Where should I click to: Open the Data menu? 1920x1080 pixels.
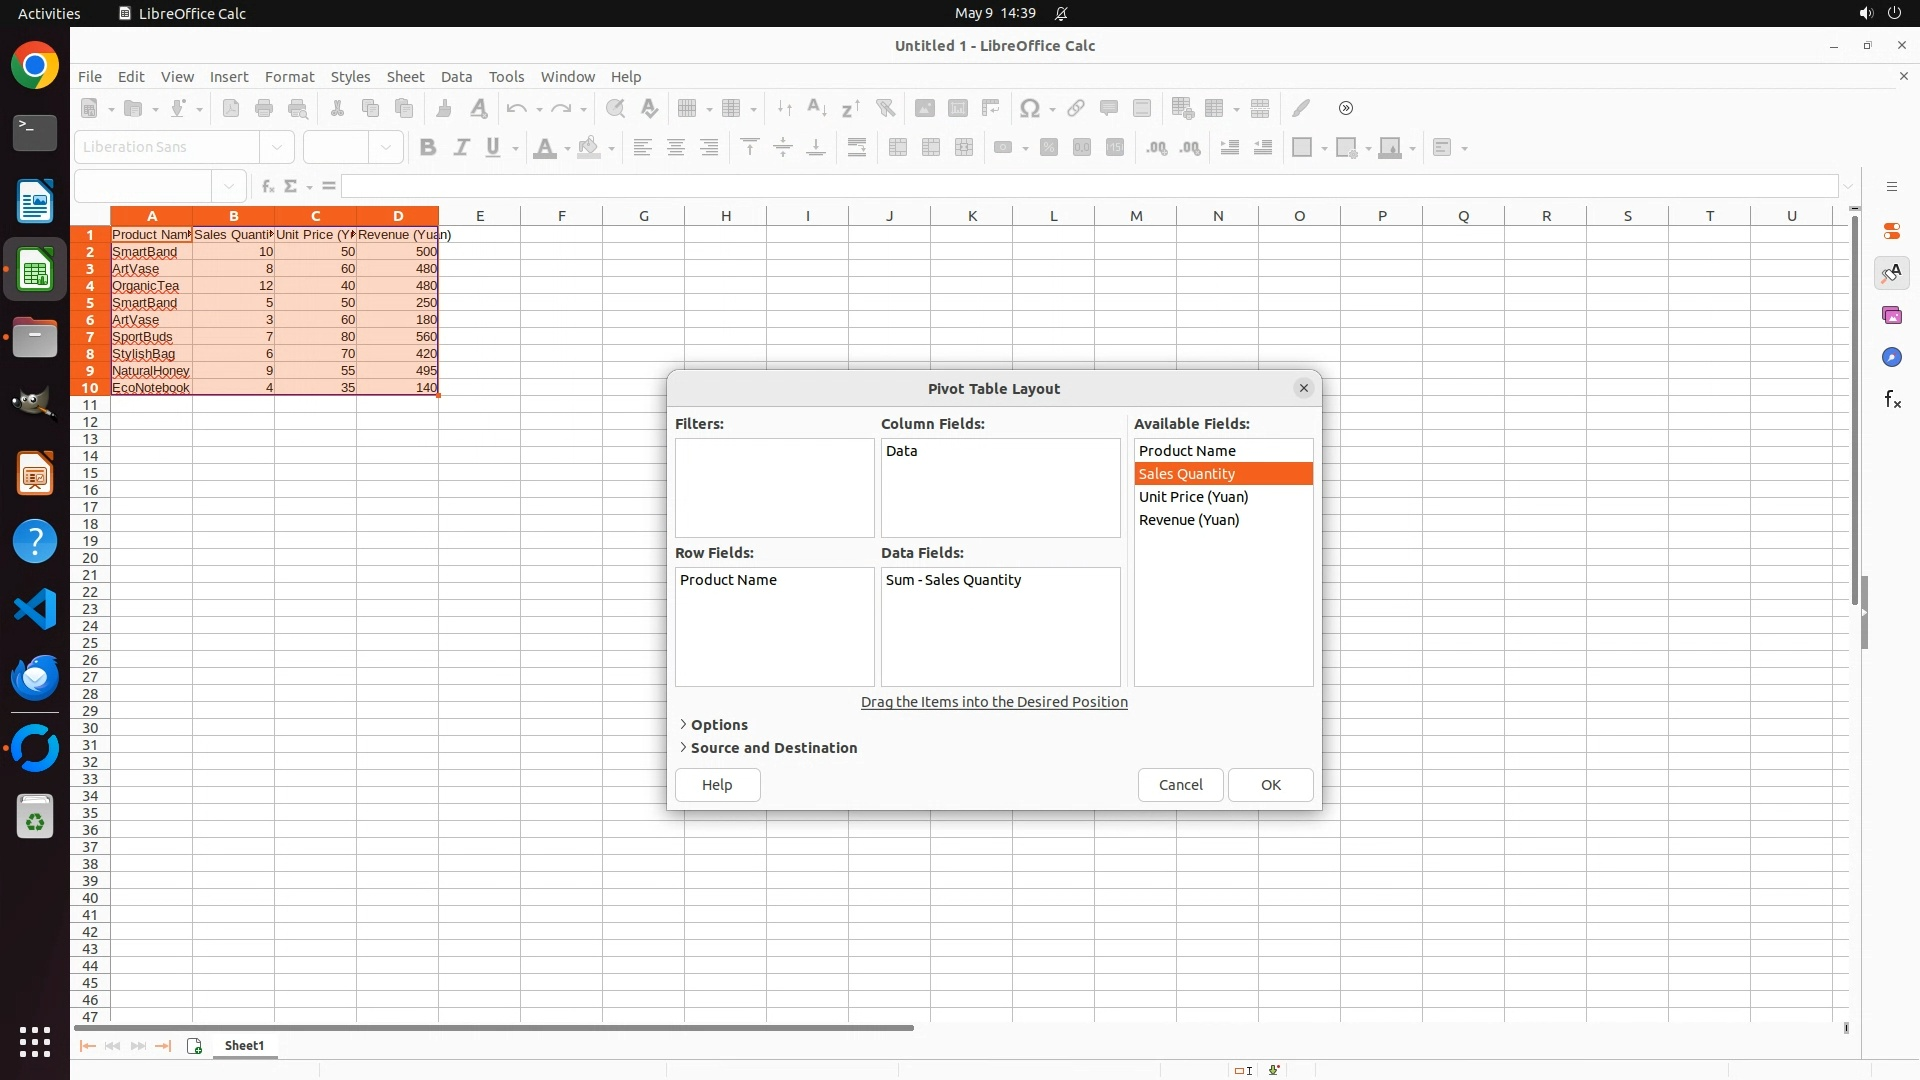tap(456, 77)
